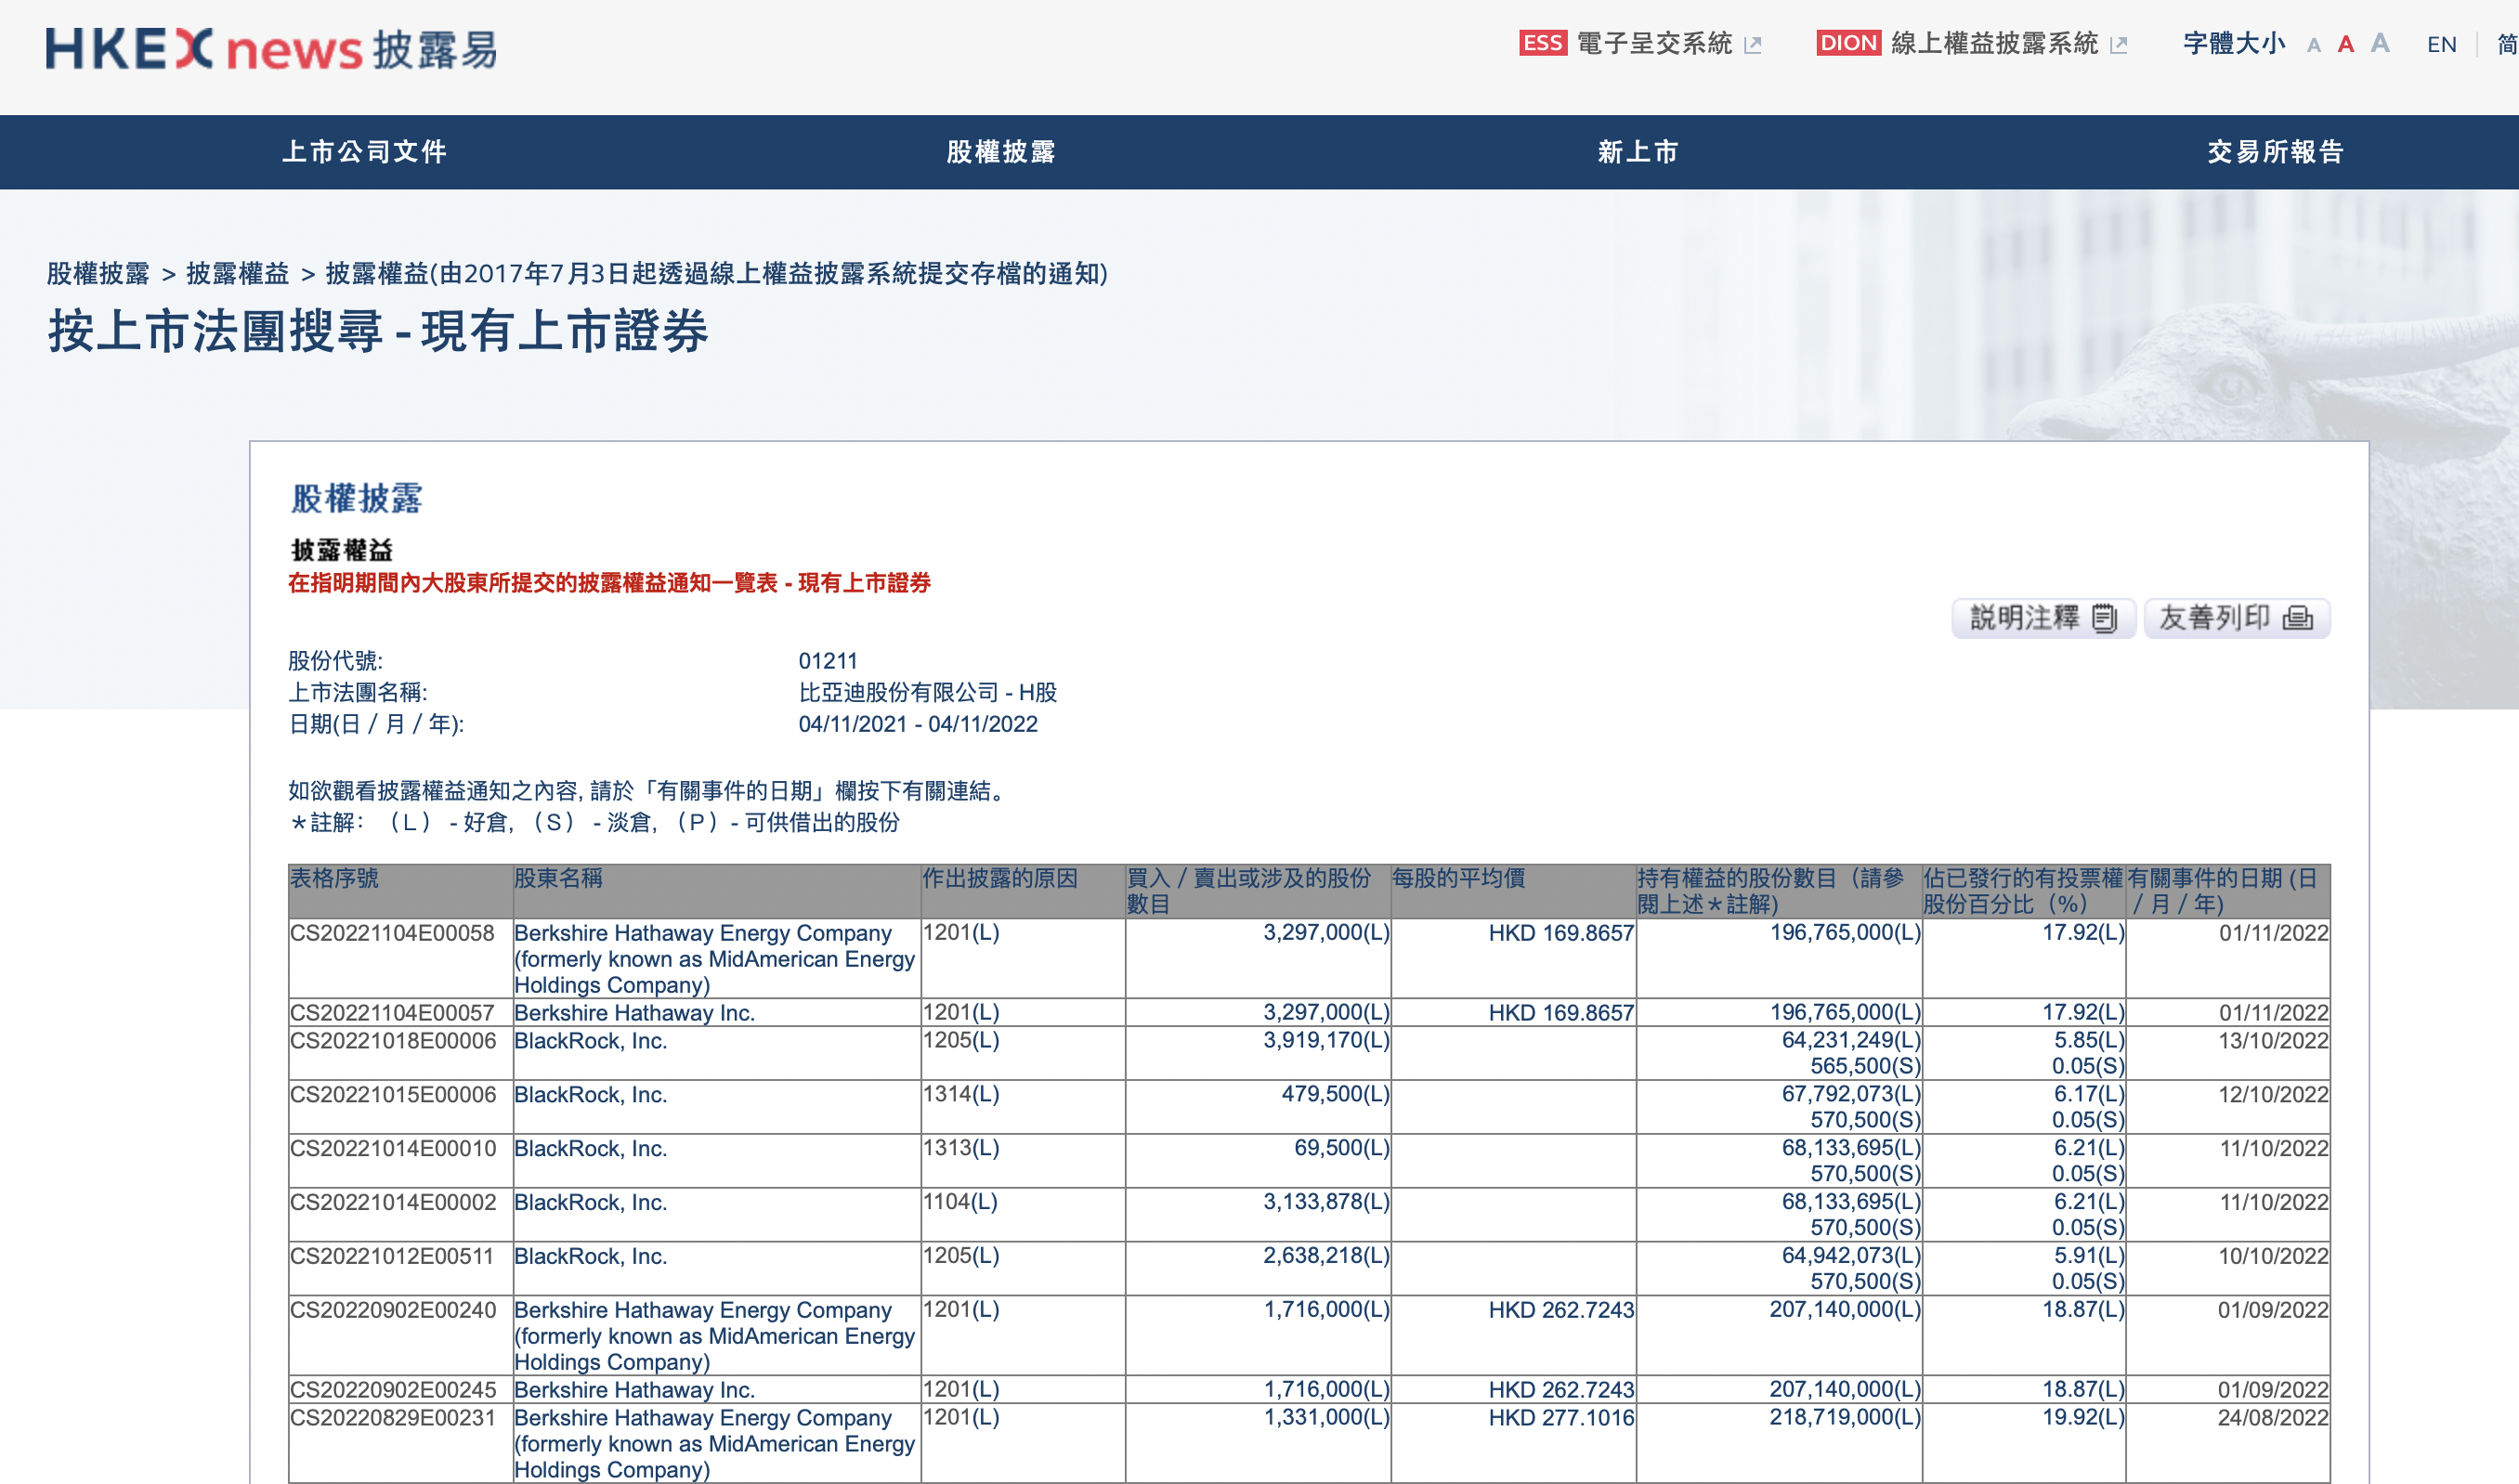Open event date 01/11/2022 for CS20221104E00057
The width and height of the screenshot is (2519, 1484).
[x=2273, y=1013]
